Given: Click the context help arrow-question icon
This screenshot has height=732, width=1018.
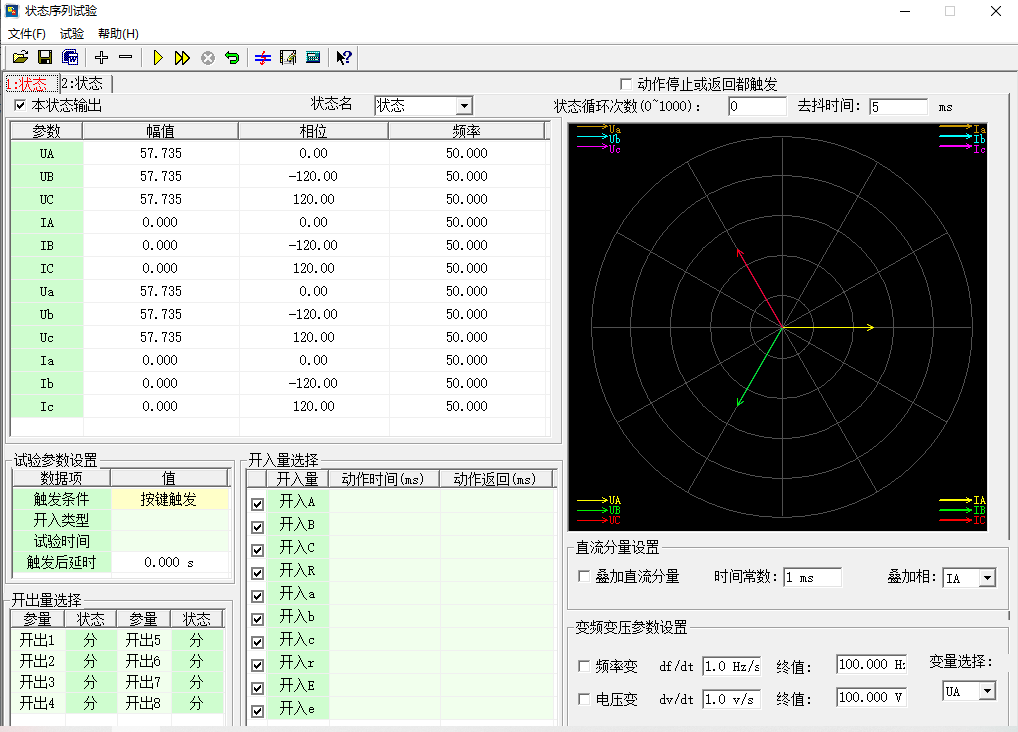Looking at the screenshot, I should tap(343, 58).
